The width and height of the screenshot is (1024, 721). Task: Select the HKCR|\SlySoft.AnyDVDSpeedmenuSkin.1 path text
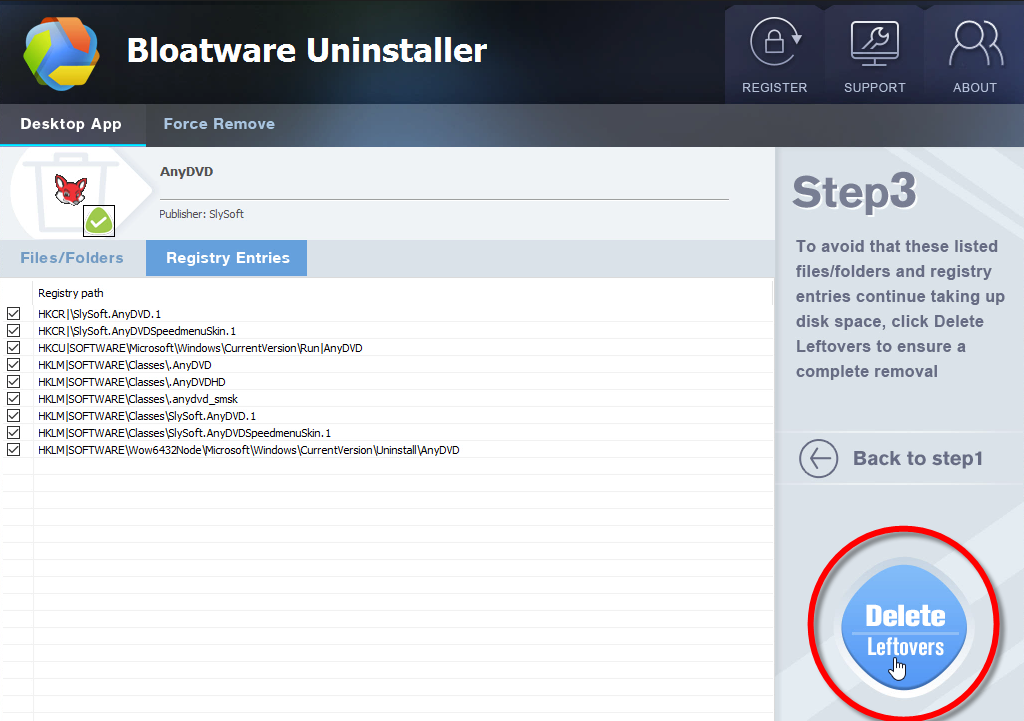pos(137,331)
